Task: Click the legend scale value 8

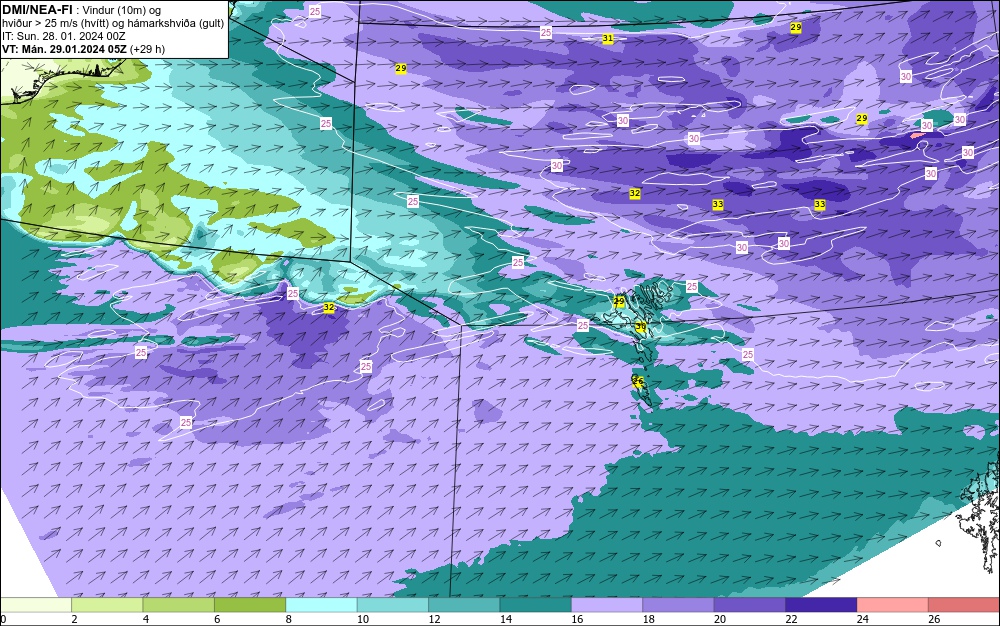Action: (289, 619)
